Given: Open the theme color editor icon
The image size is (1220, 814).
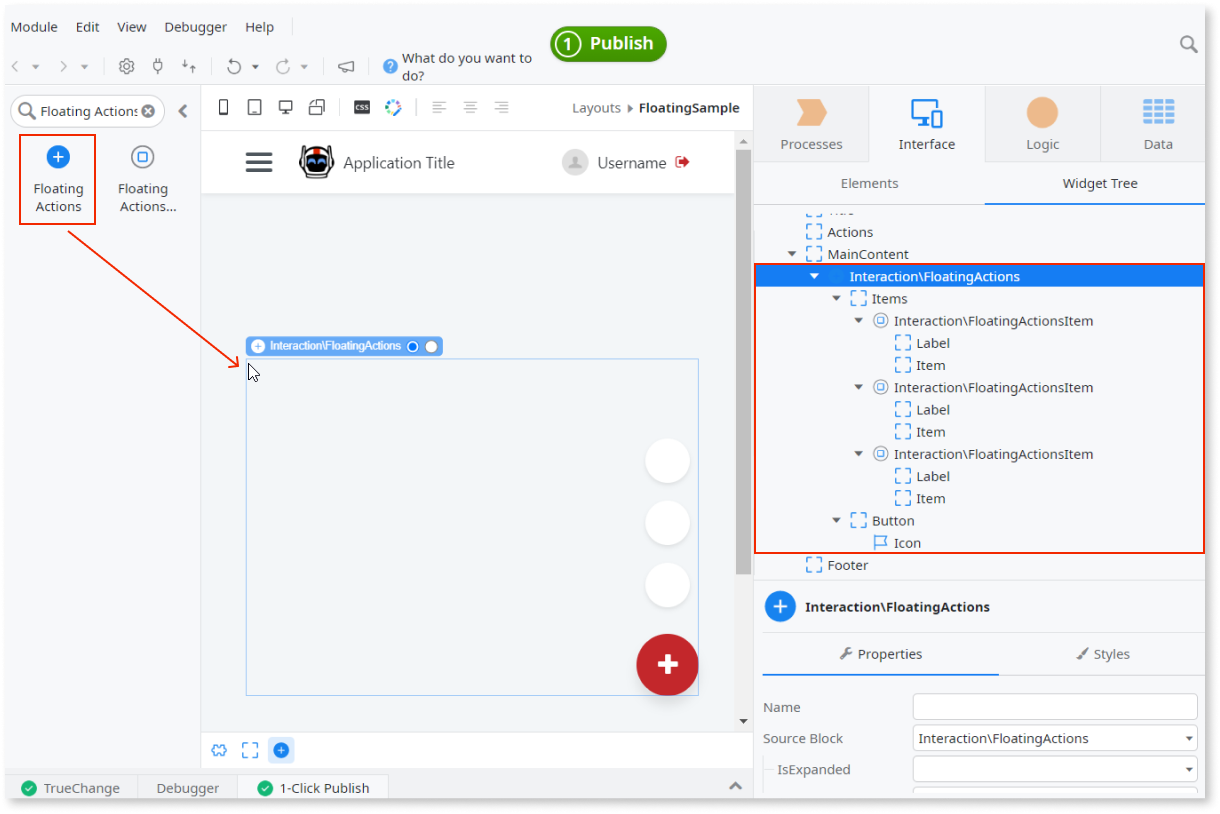Looking at the screenshot, I should (x=393, y=105).
